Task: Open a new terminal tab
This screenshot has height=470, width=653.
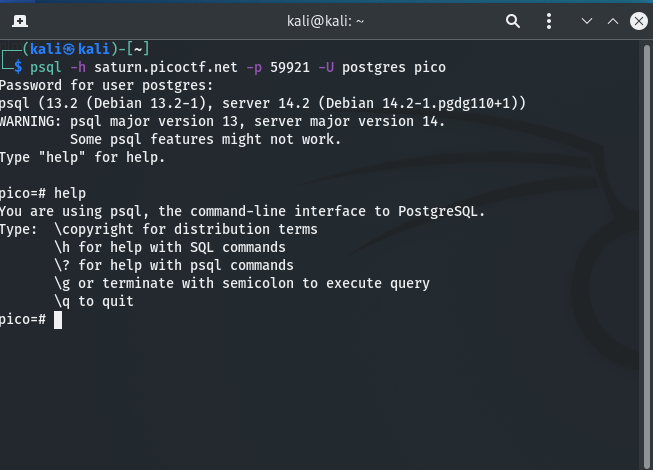Action: (20, 20)
